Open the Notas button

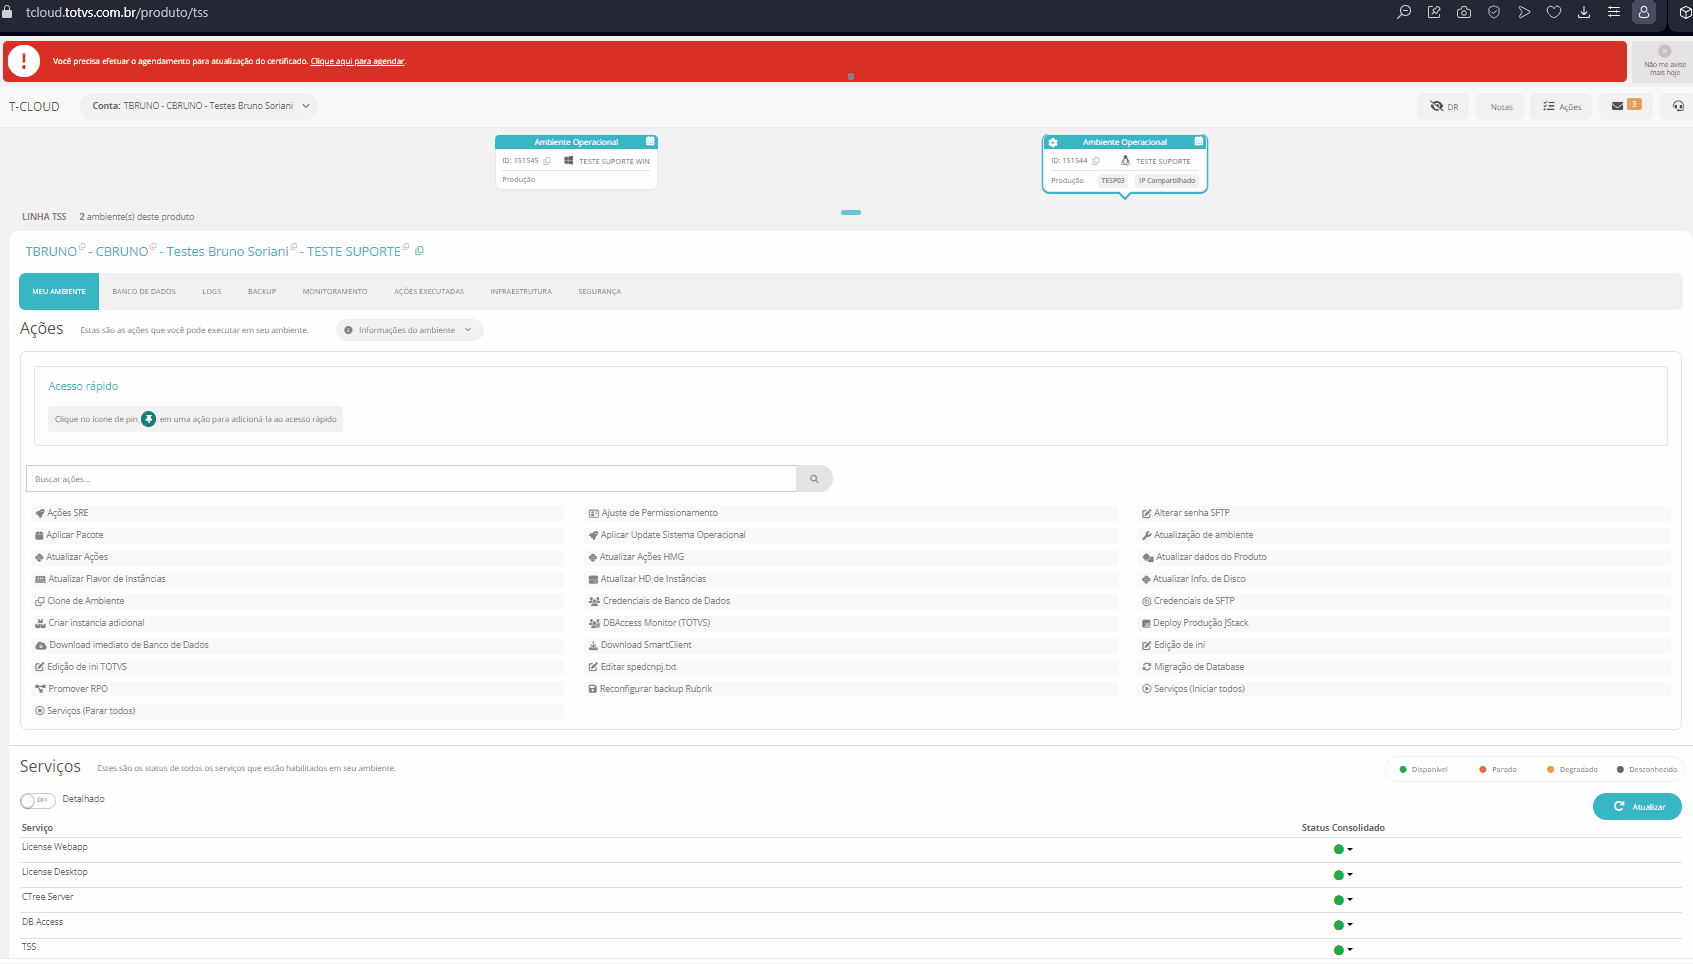[x=1501, y=106]
